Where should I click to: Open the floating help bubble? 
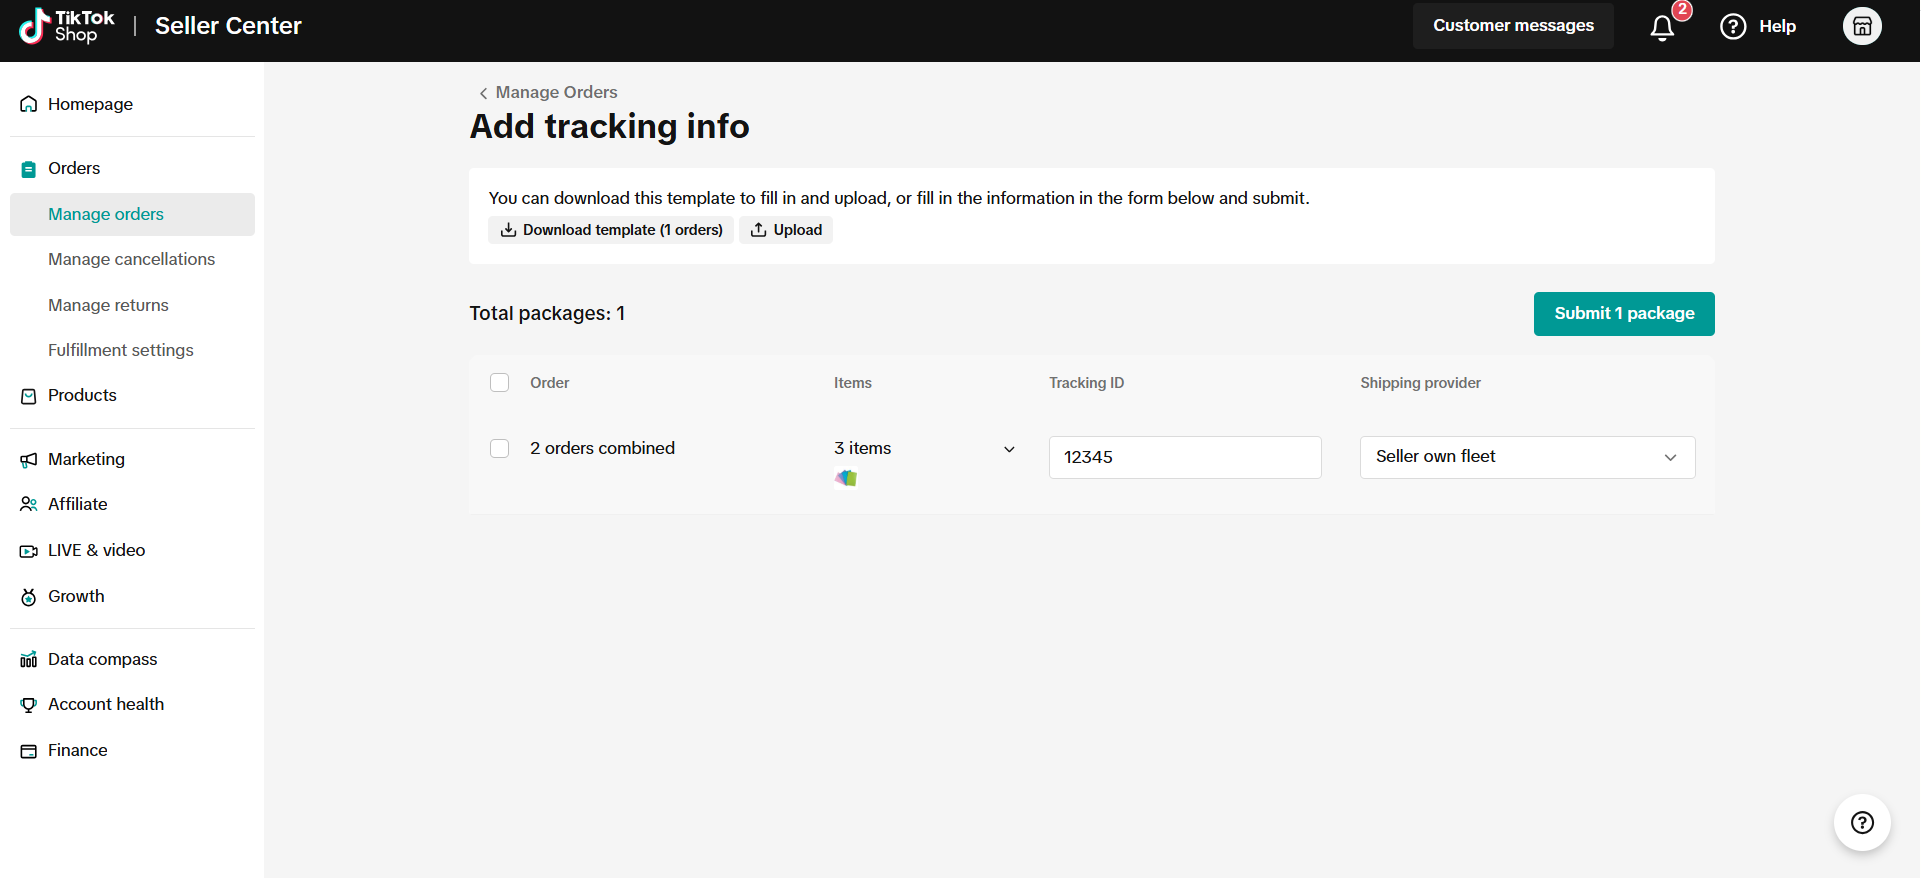pos(1862,823)
